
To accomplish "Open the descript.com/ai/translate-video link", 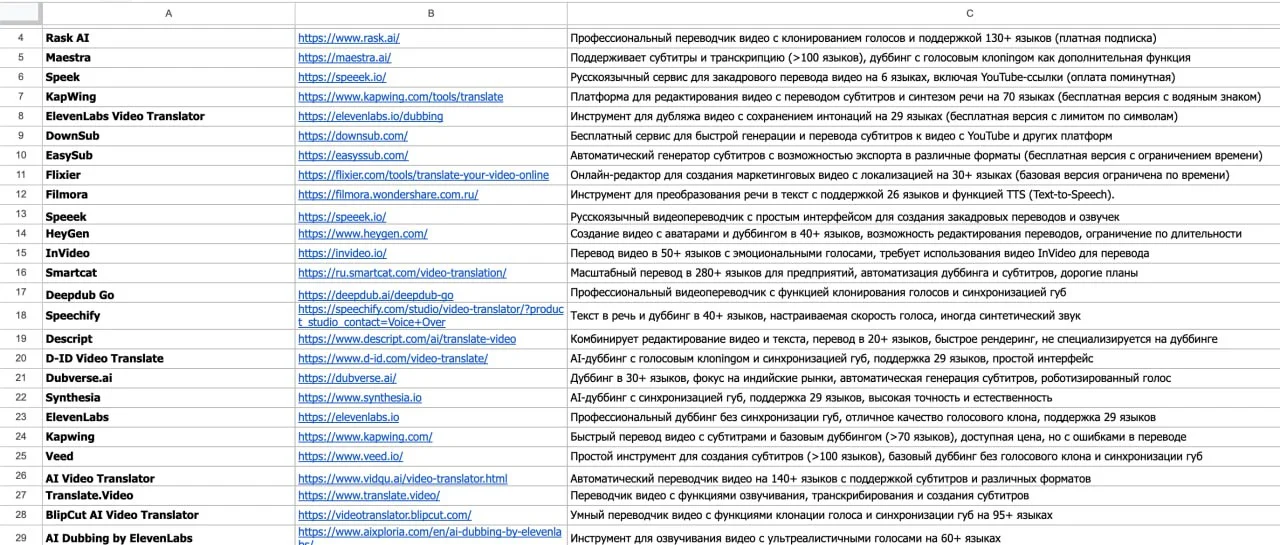I will 407,339.
